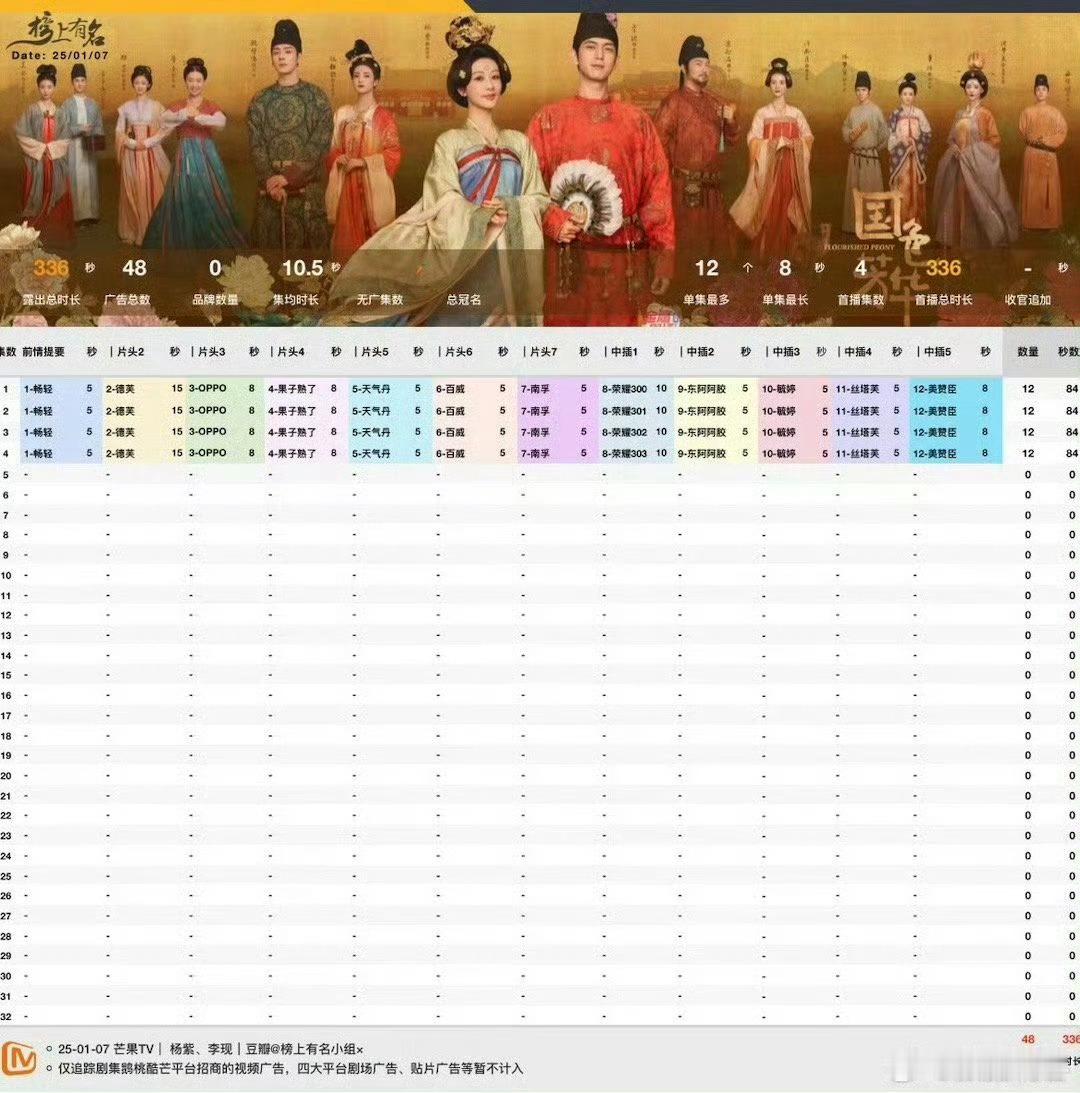The image size is (1080, 1093).
Task: Select the 7-南孚 cell in episode 4
Action: (x=535, y=453)
